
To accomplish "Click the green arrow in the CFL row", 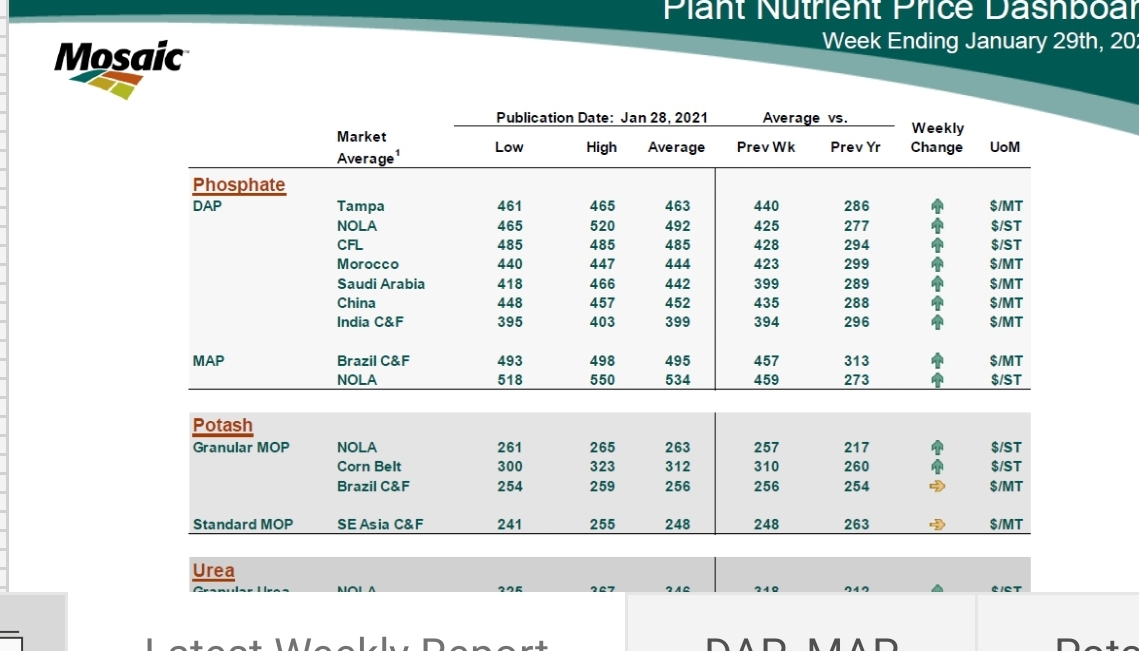I will click(937, 245).
